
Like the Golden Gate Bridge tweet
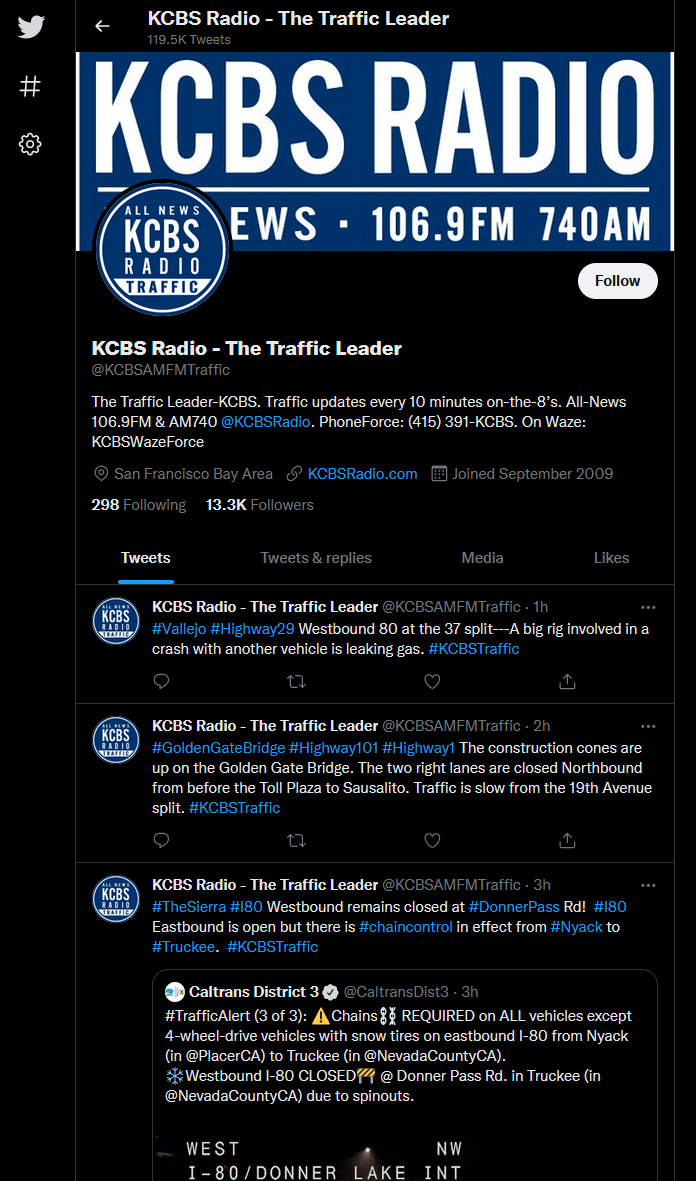(x=432, y=840)
